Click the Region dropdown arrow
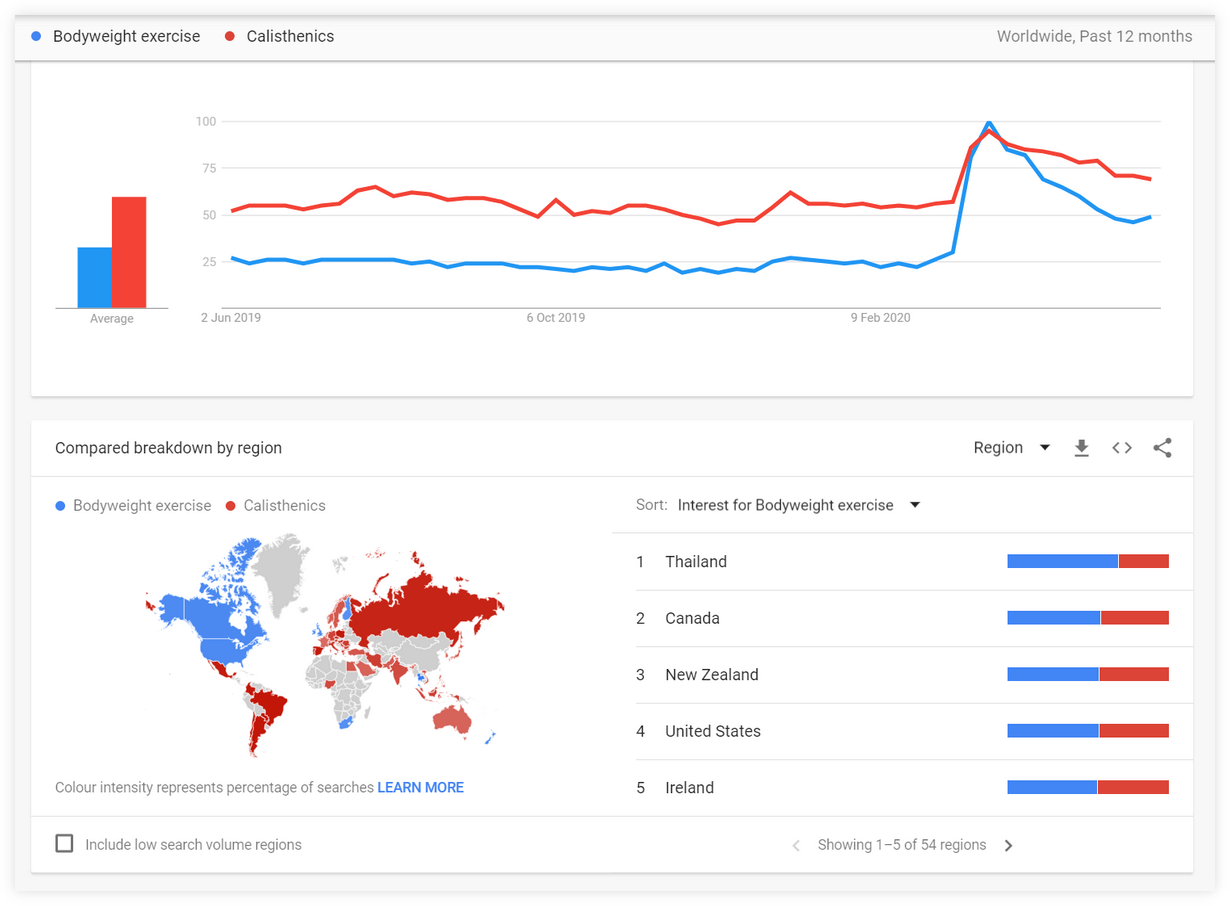 [x=1045, y=448]
